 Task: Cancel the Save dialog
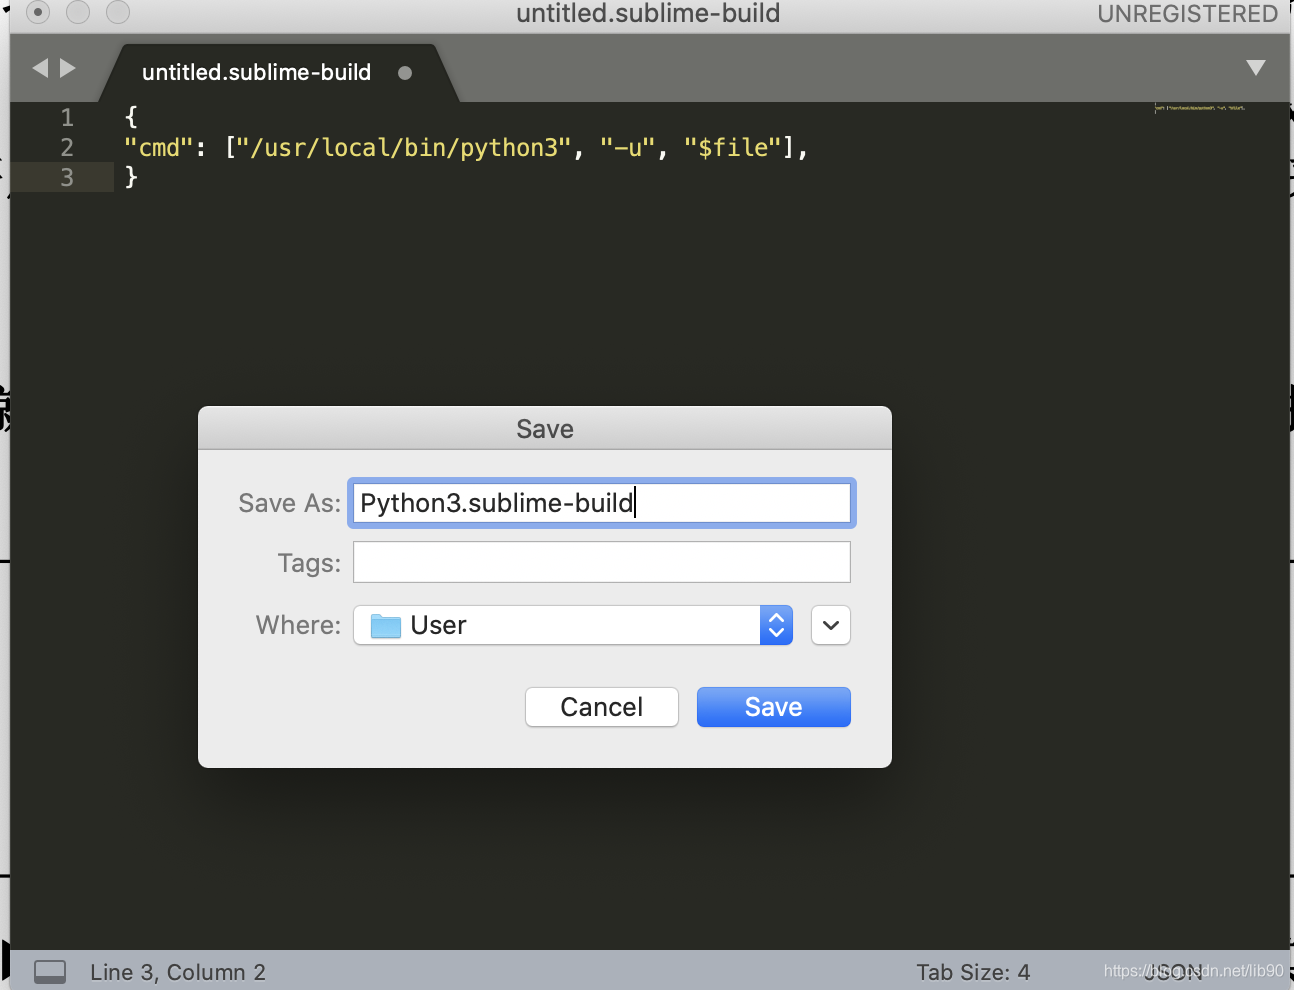[601, 707]
